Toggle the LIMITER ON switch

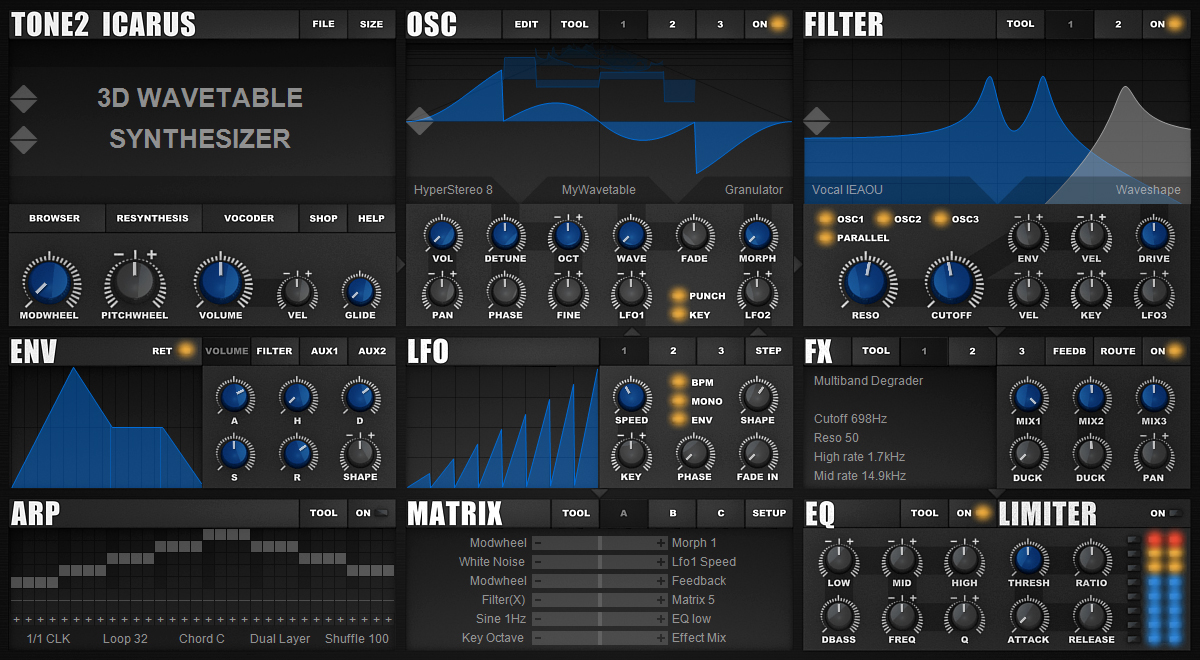(x=1166, y=513)
